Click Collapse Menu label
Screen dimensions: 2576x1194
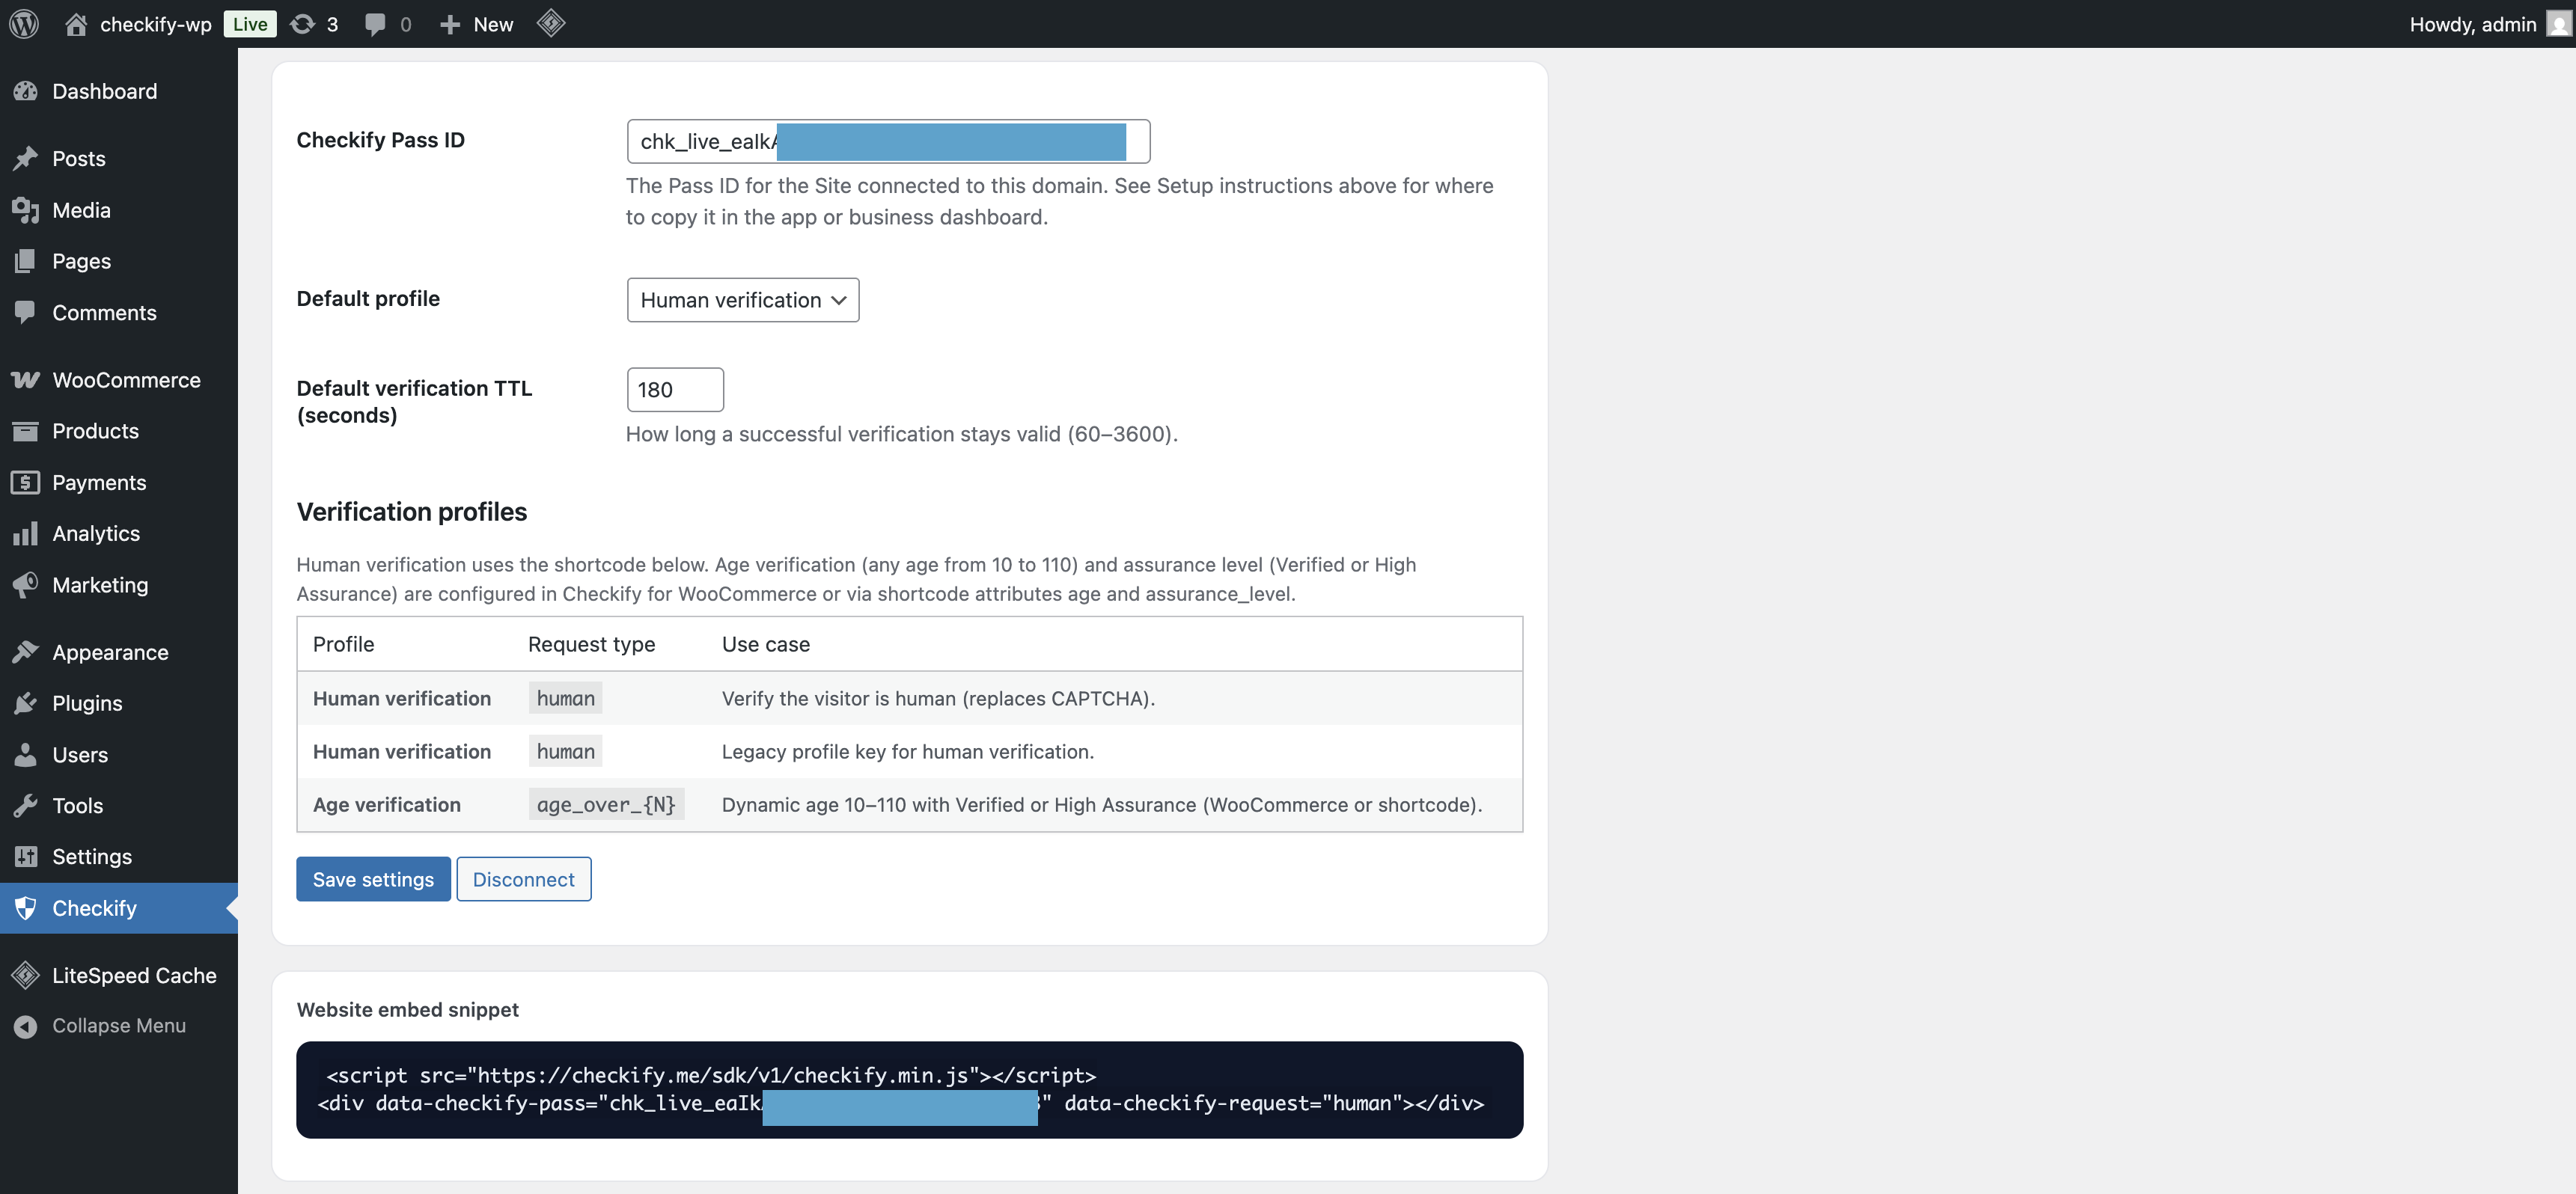click(x=119, y=1026)
